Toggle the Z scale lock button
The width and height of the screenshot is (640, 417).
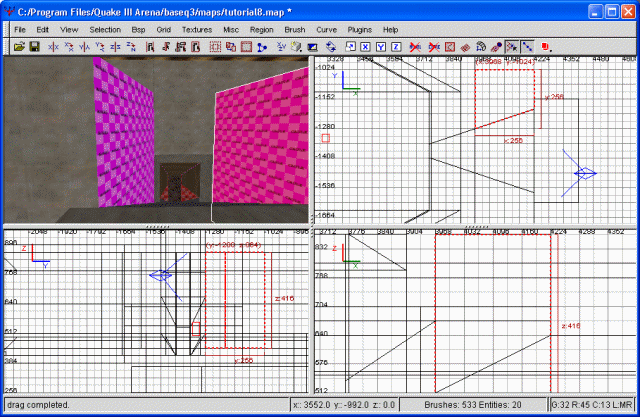[396, 47]
